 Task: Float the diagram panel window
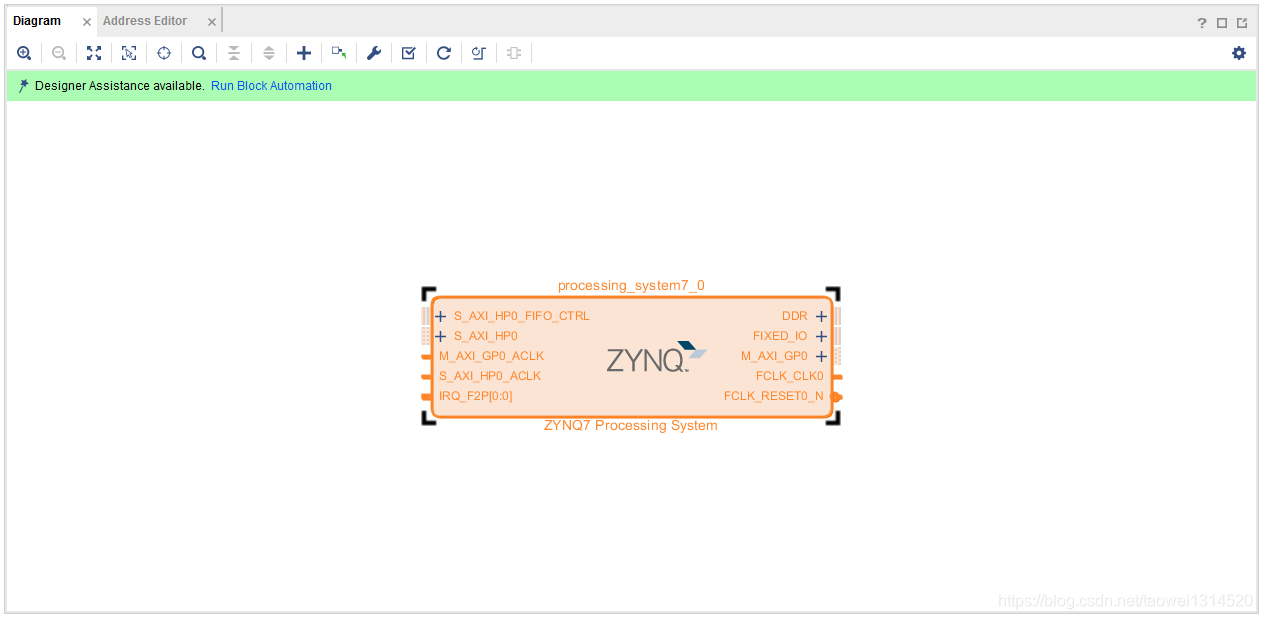(1242, 23)
